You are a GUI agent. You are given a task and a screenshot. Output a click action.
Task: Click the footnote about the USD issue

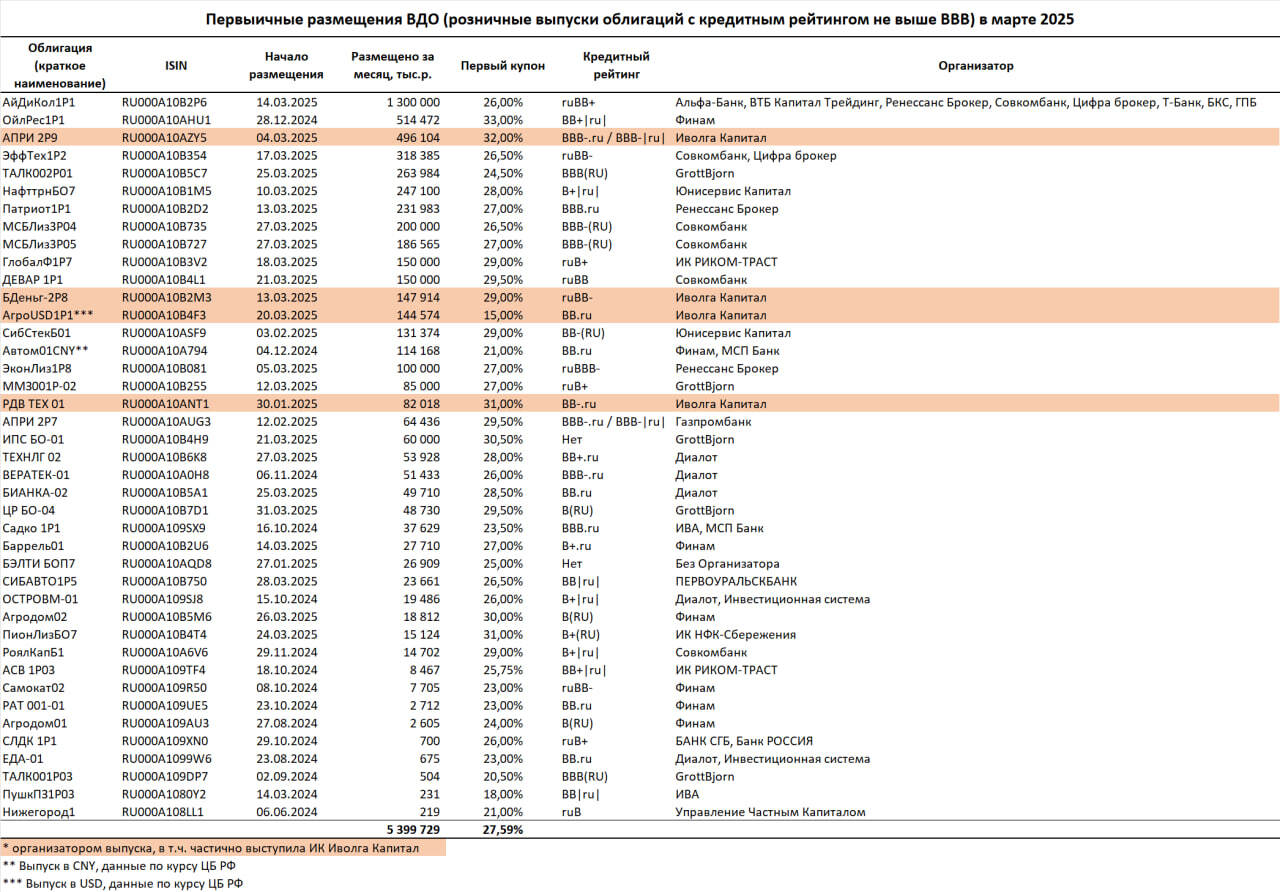[123, 884]
